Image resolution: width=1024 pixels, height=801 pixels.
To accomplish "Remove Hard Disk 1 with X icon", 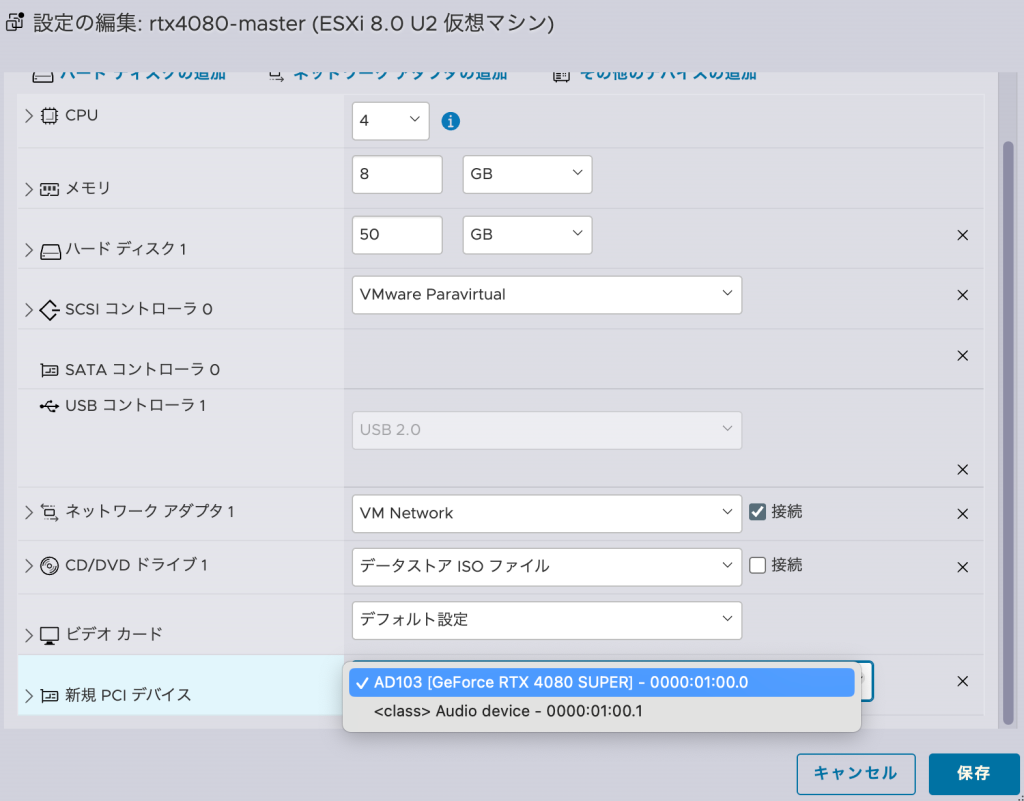I will pos(962,235).
